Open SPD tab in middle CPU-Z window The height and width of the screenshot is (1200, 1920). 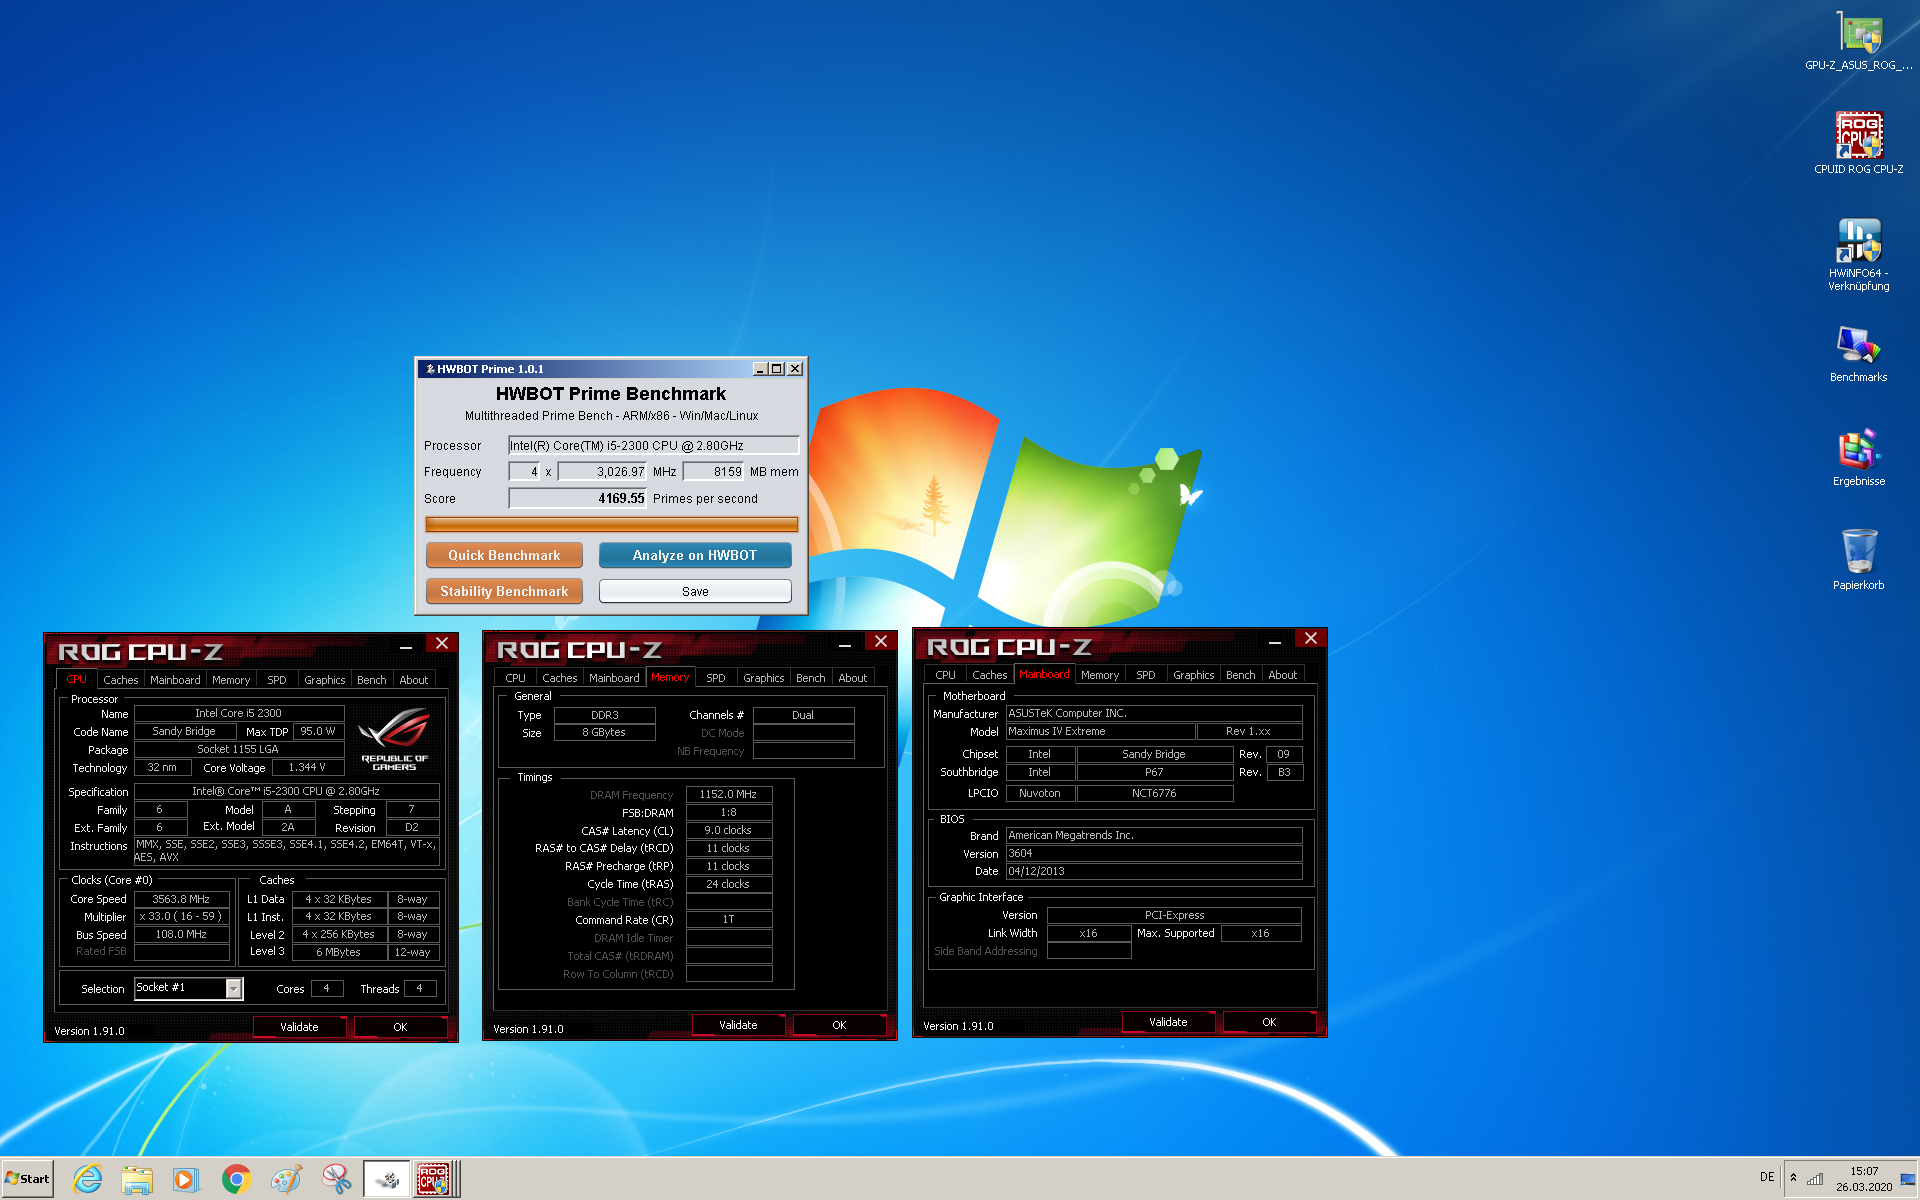(716, 678)
